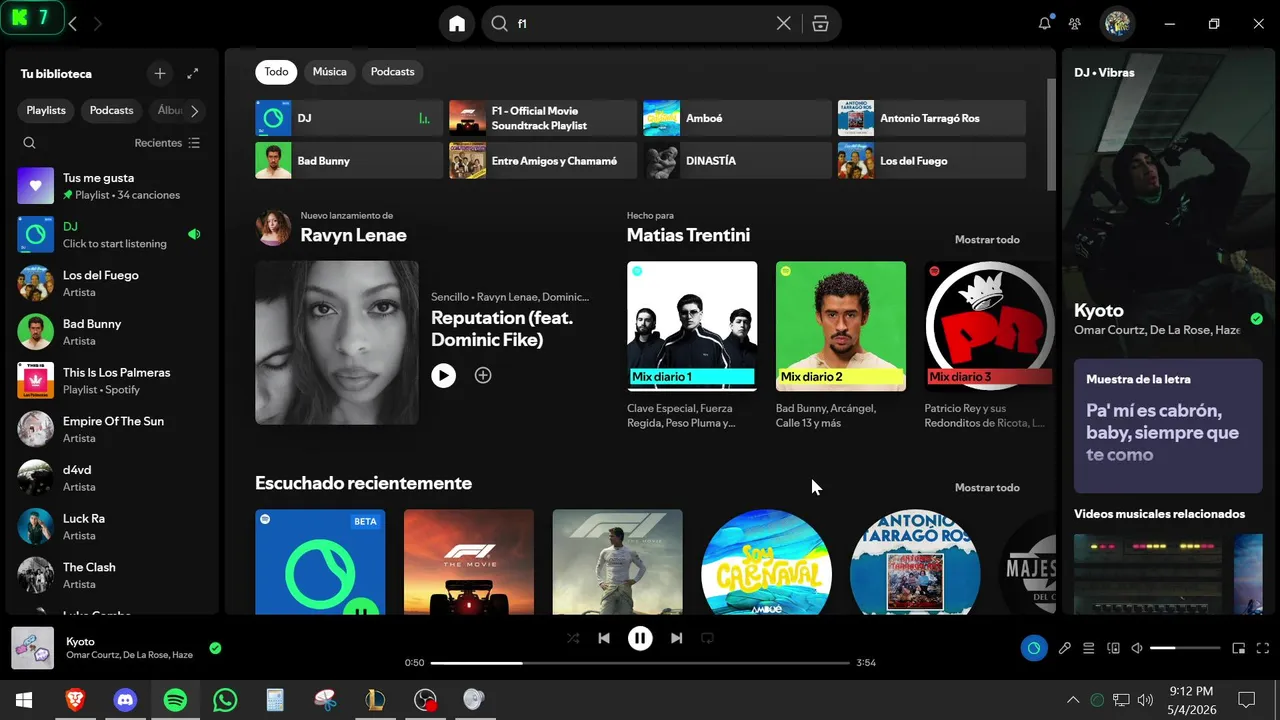Open the Friend Activity icon

1075,24
